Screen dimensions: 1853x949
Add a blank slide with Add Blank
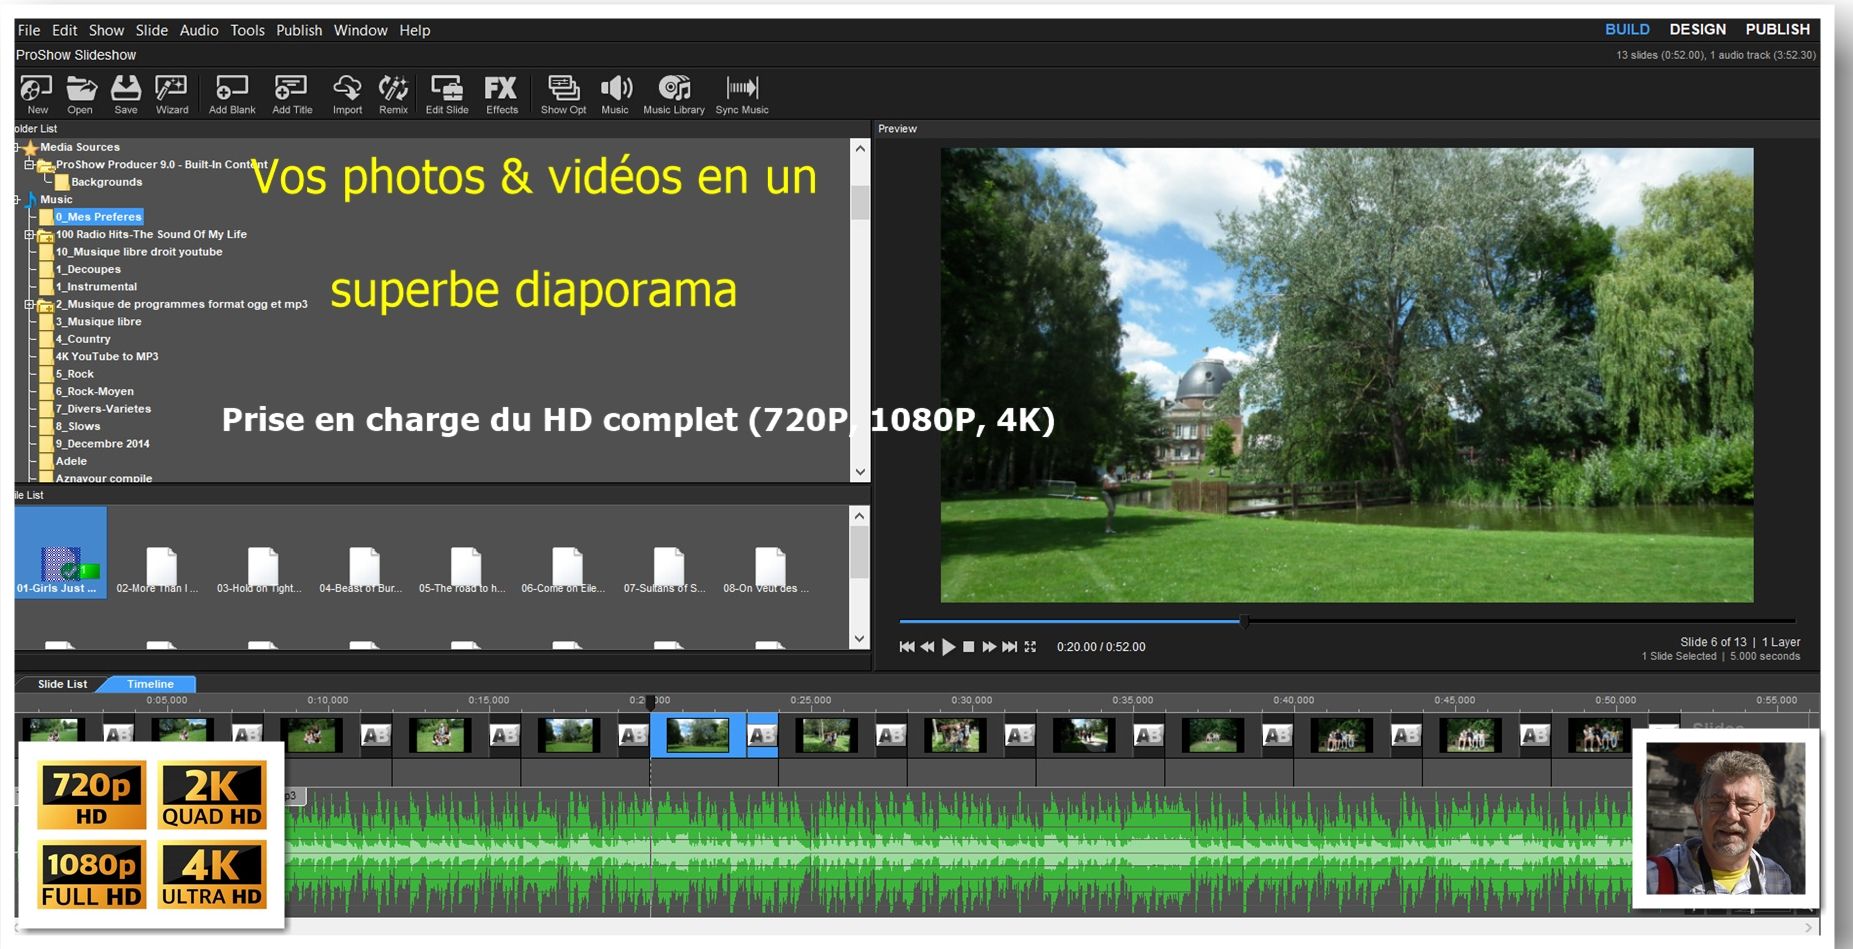tap(232, 94)
